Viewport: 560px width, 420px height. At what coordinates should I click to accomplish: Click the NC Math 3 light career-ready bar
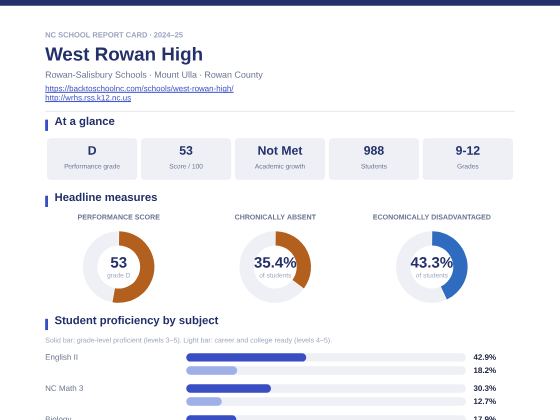(204, 401)
